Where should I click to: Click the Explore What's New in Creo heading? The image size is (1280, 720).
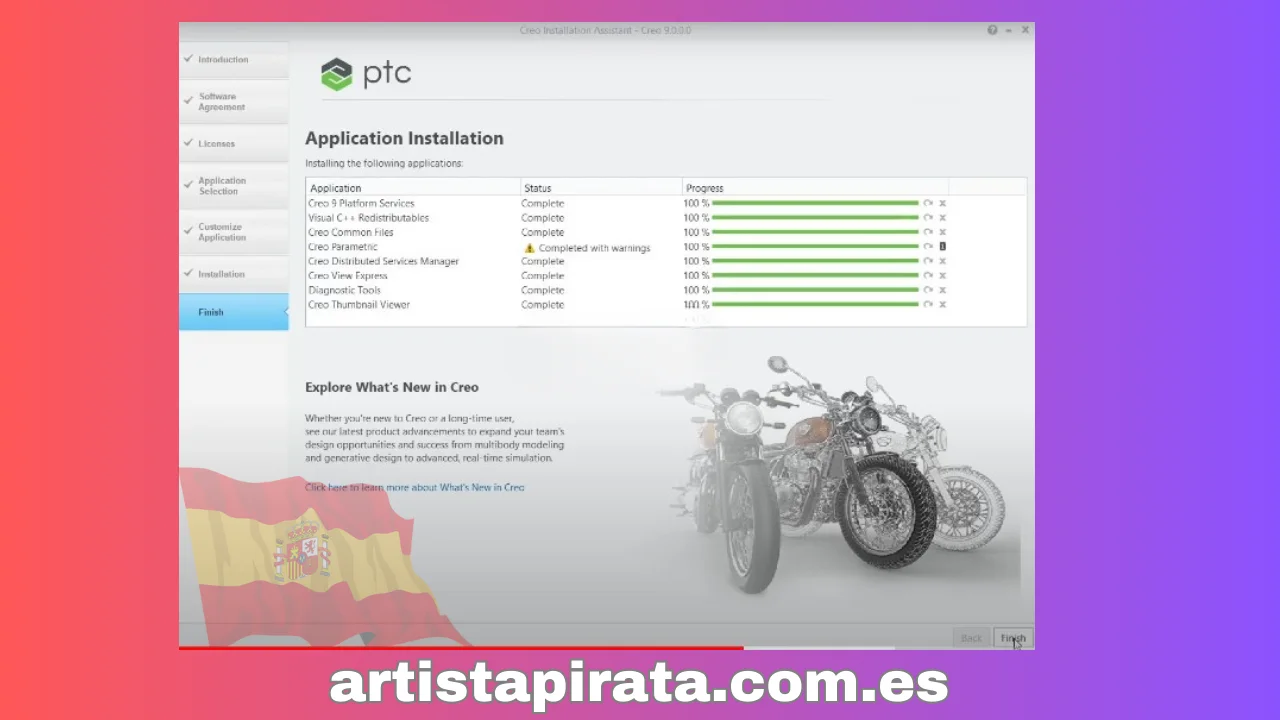click(x=392, y=387)
